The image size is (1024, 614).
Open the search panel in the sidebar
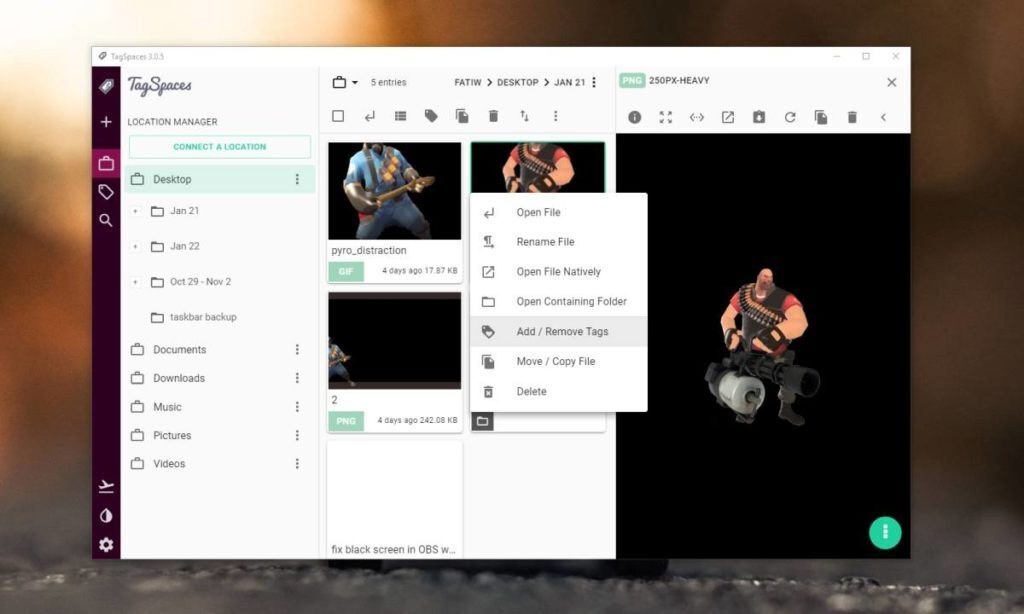106,220
